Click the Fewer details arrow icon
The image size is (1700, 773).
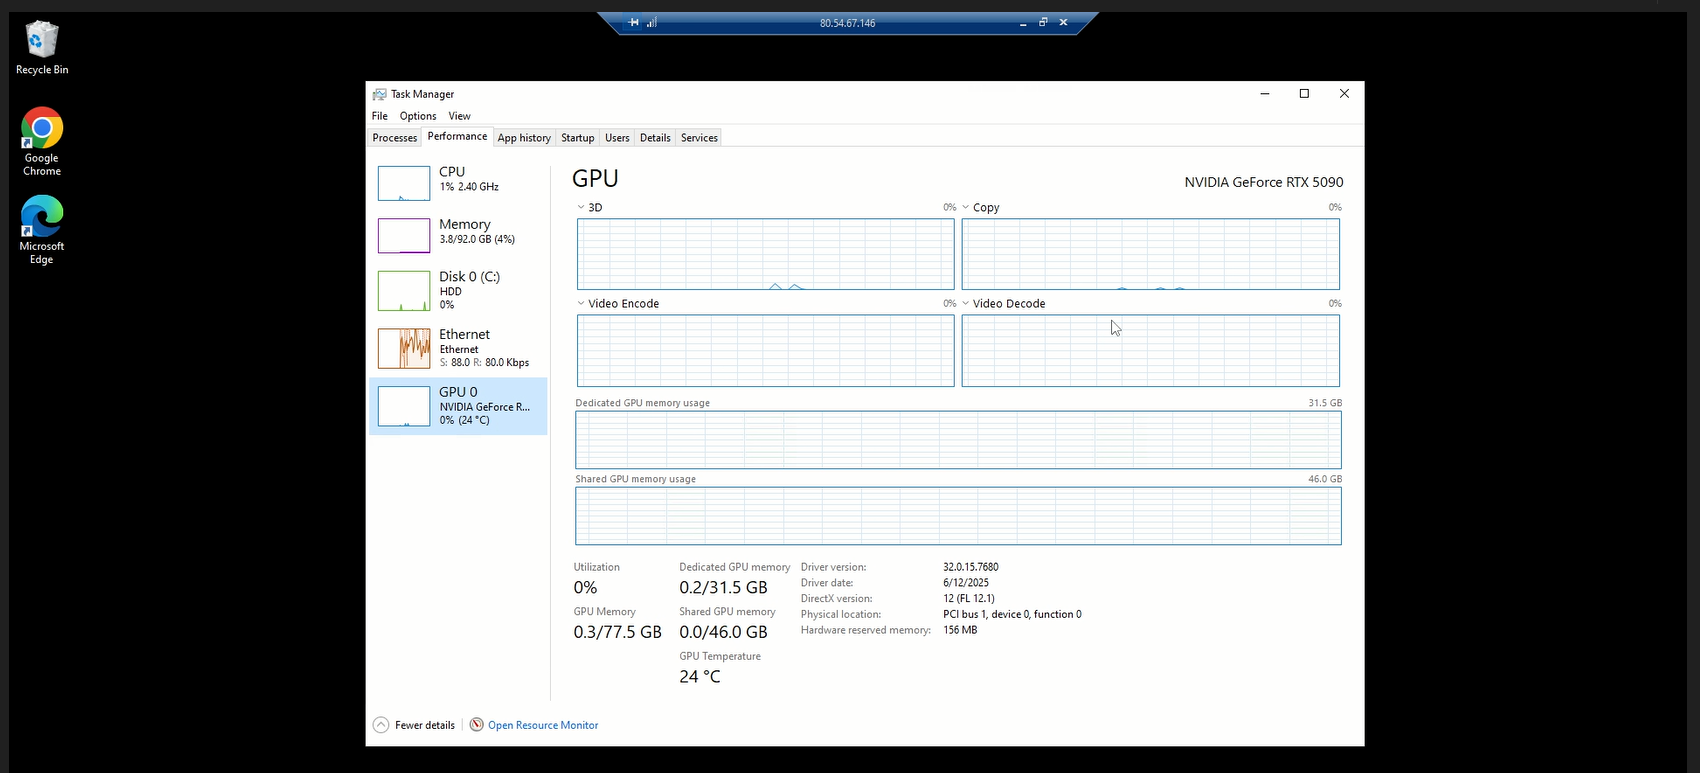point(381,725)
